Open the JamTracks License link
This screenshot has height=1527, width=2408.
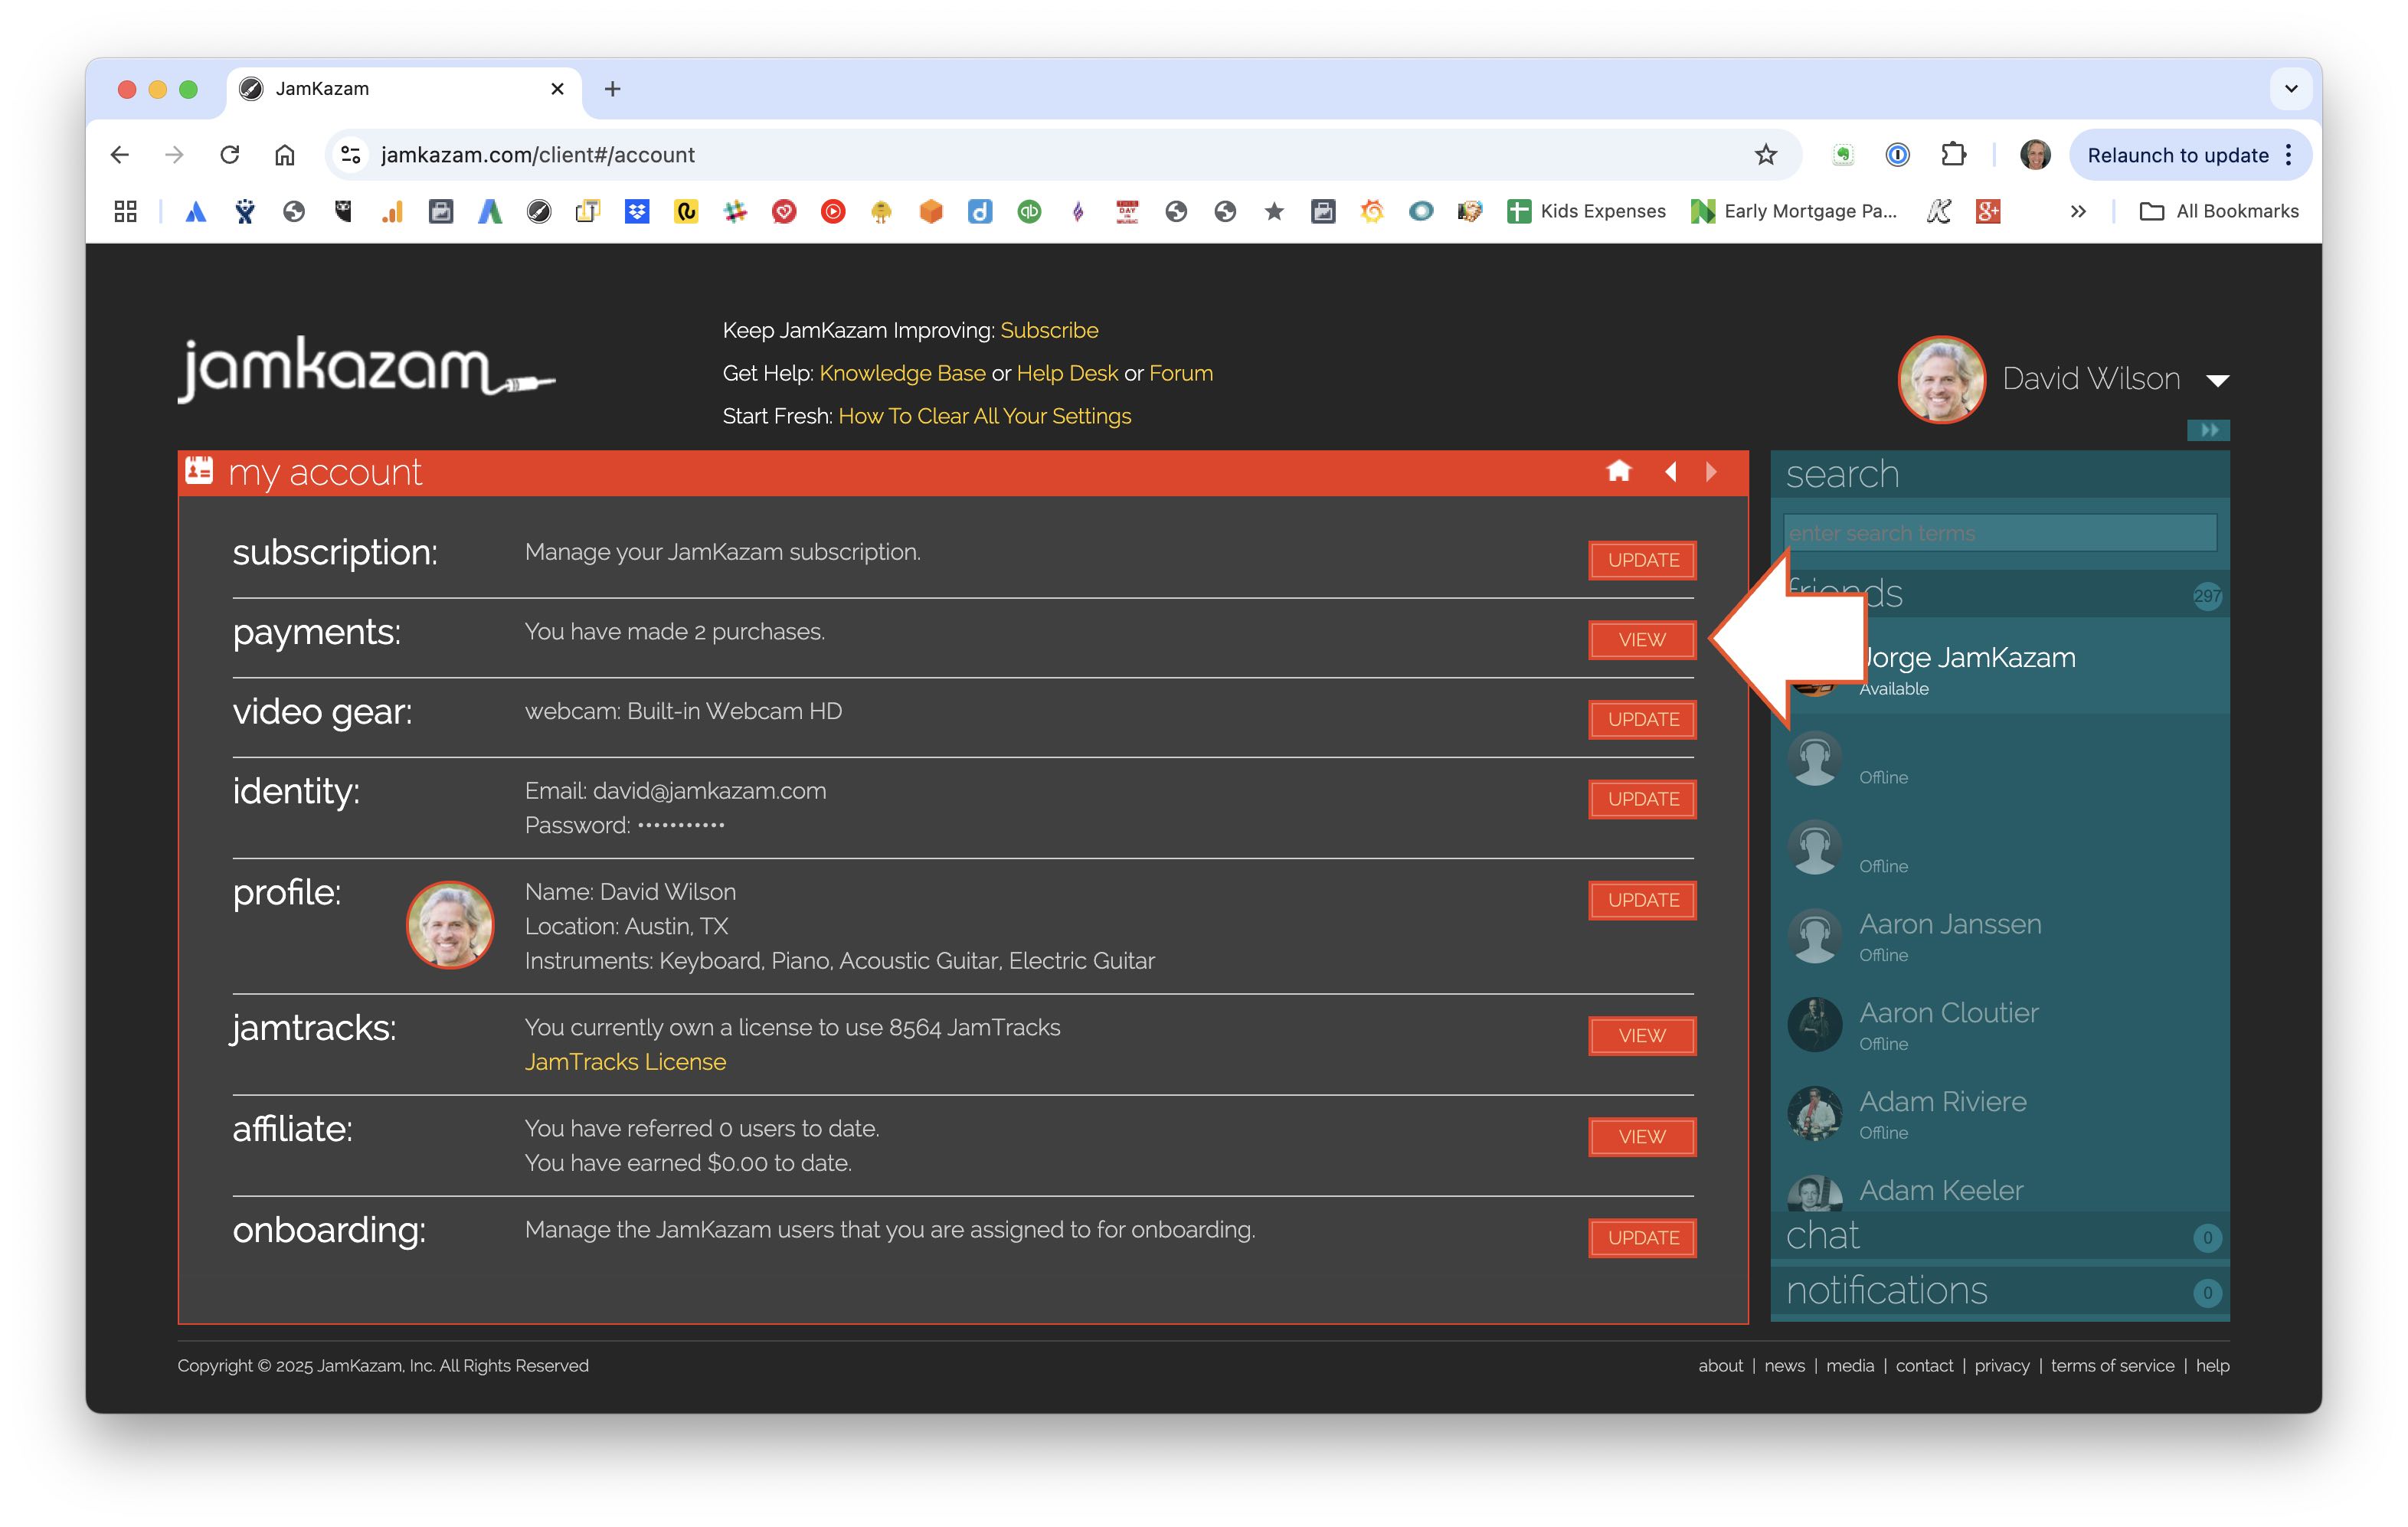click(625, 1062)
